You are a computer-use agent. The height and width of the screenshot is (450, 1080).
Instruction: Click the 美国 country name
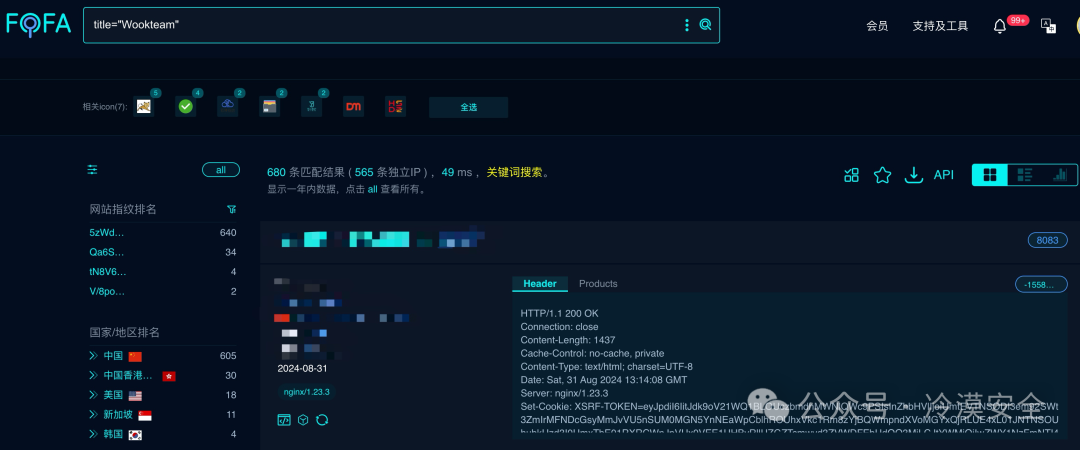click(113, 395)
